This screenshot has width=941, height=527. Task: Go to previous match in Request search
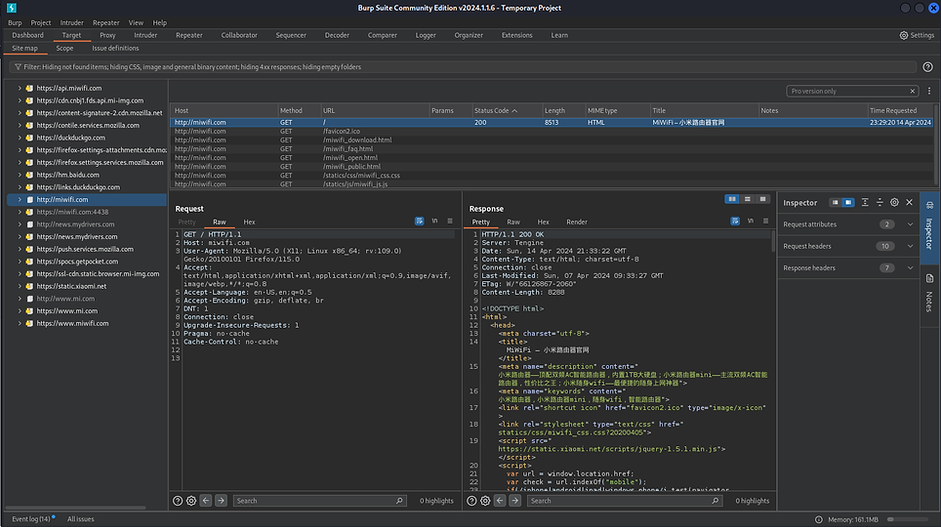(206, 501)
